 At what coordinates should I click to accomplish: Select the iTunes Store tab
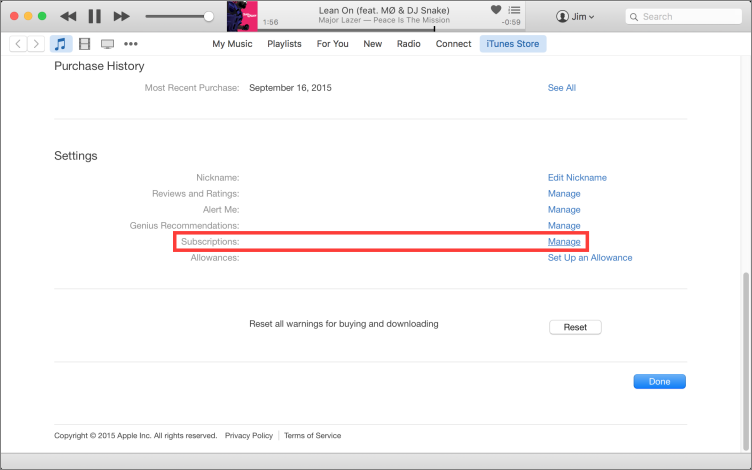tap(513, 44)
